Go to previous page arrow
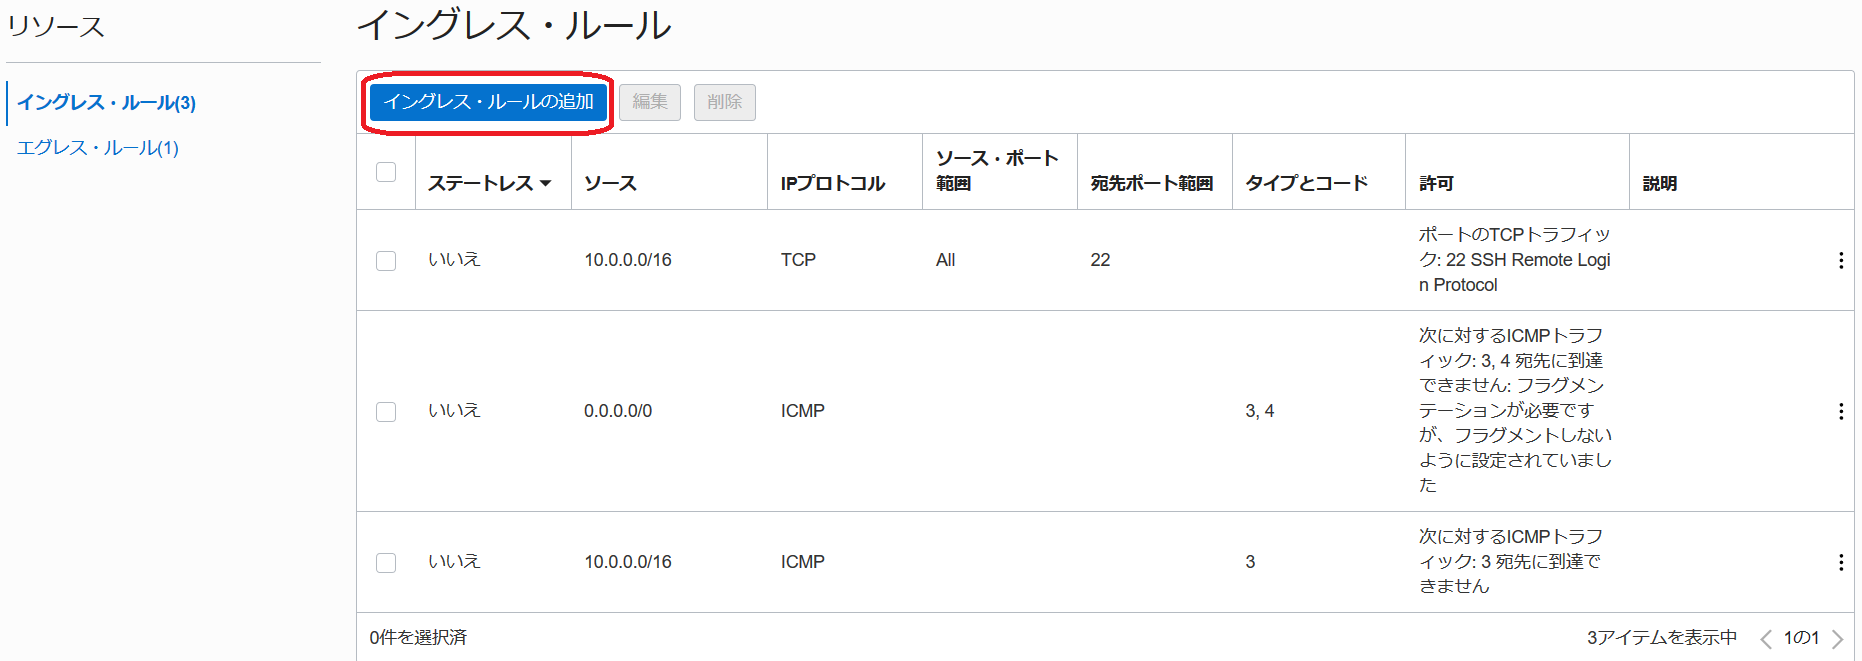 [1765, 639]
